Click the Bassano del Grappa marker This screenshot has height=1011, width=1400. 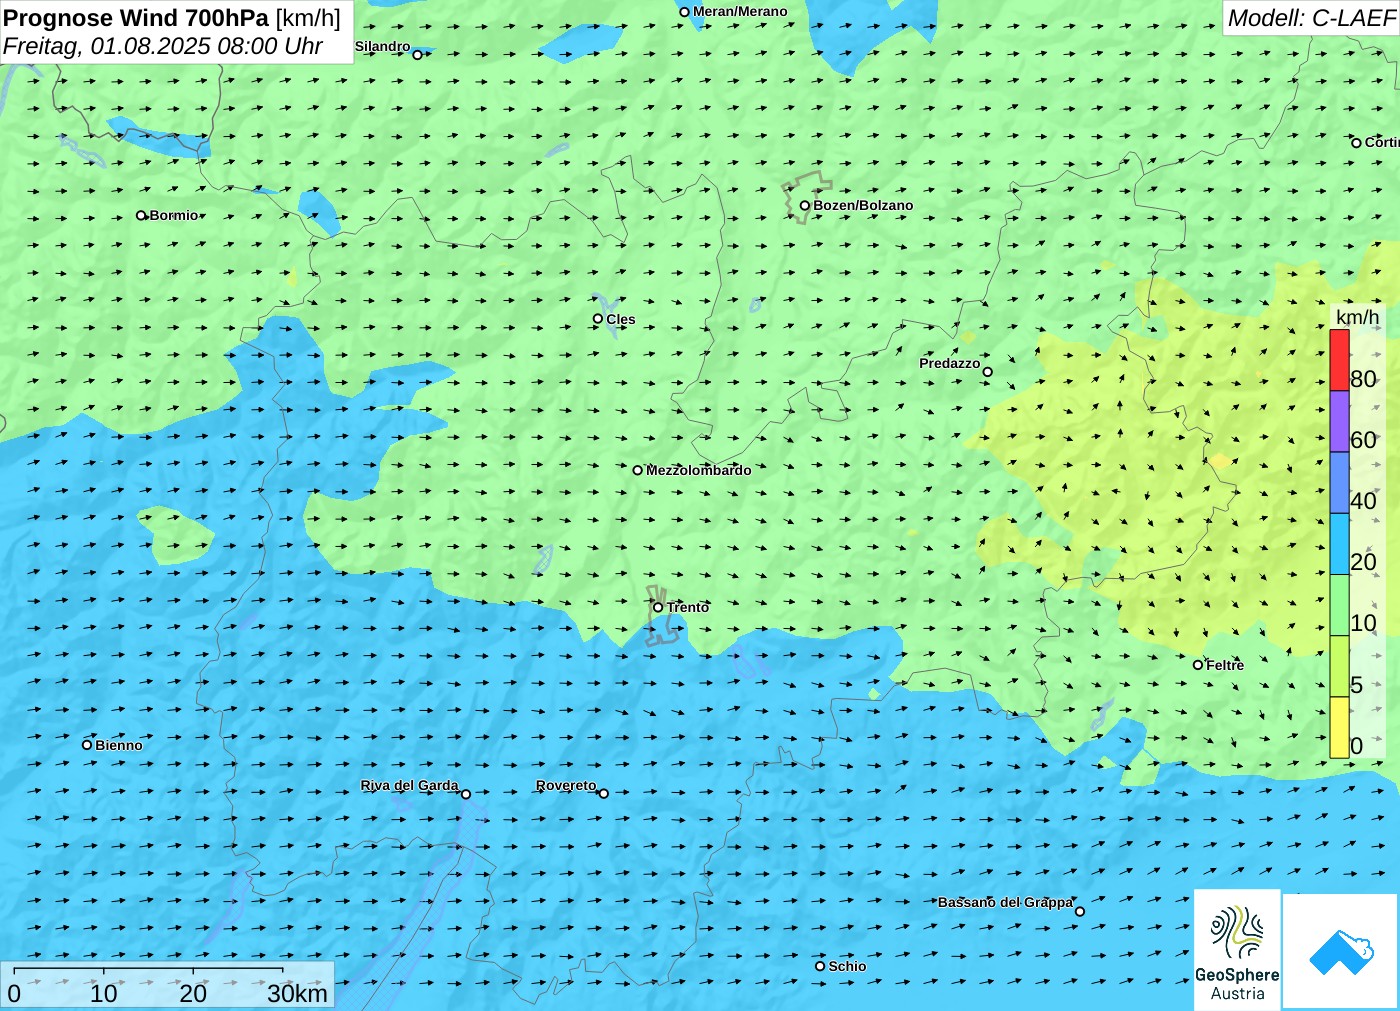click(1079, 911)
